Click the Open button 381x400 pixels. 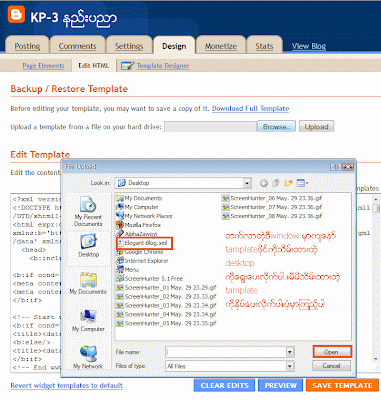click(x=332, y=352)
